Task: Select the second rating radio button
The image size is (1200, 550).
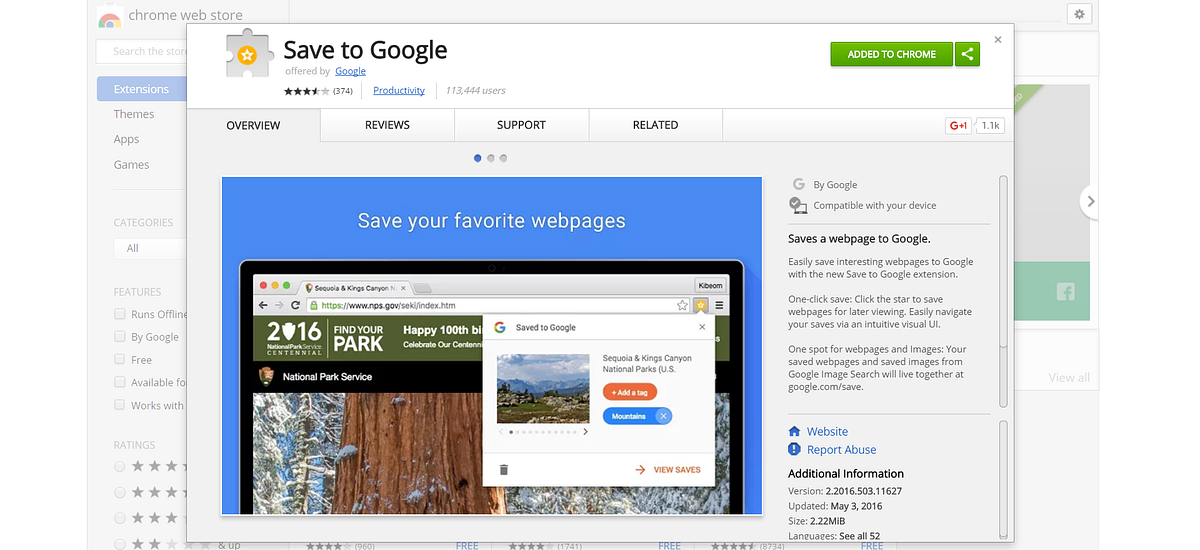Action: pos(120,492)
